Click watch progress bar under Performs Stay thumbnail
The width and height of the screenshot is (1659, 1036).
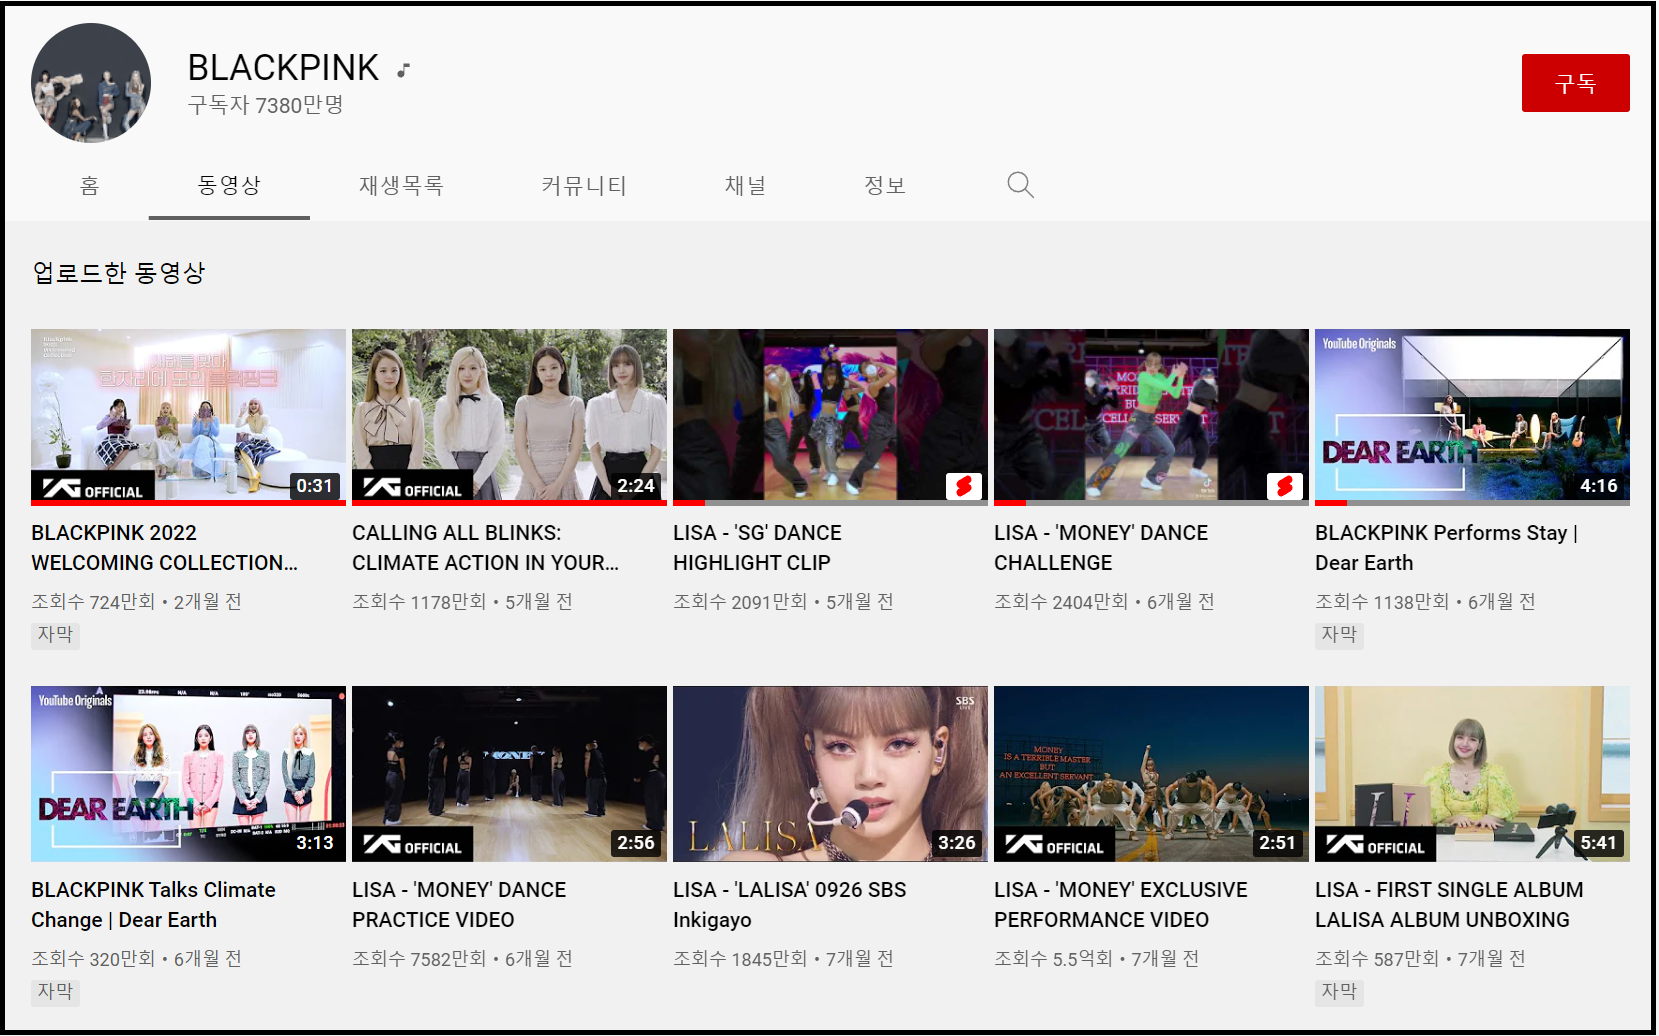(x=1472, y=503)
